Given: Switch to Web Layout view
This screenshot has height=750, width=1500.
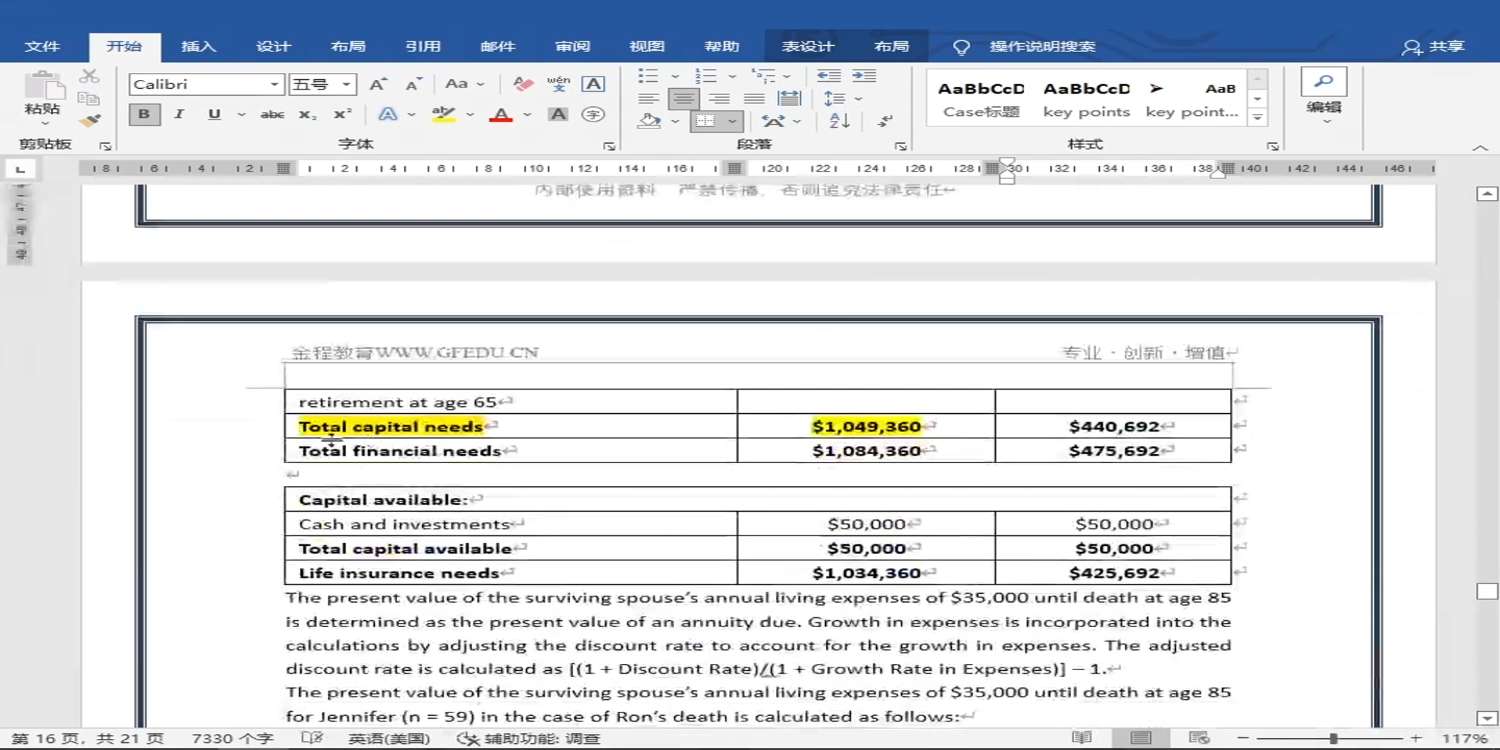Looking at the screenshot, I should [x=1201, y=739].
